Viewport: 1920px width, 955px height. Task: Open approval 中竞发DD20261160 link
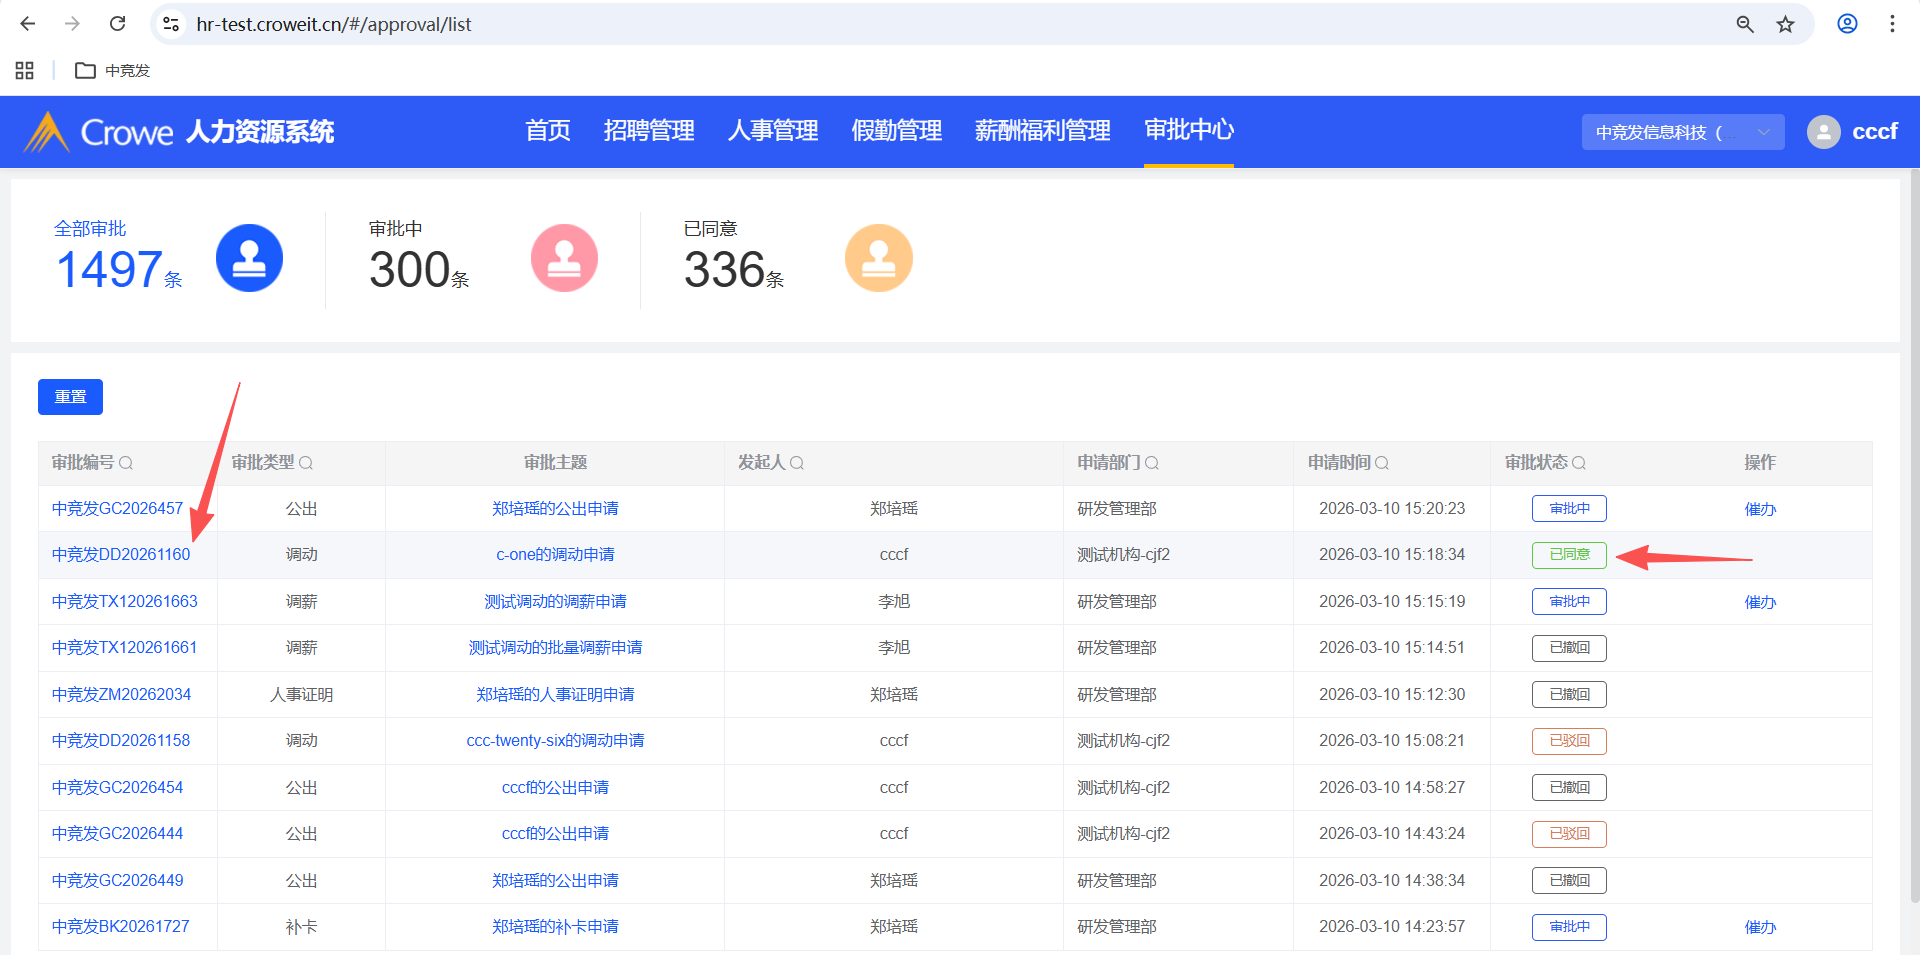(x=121, y=555)
